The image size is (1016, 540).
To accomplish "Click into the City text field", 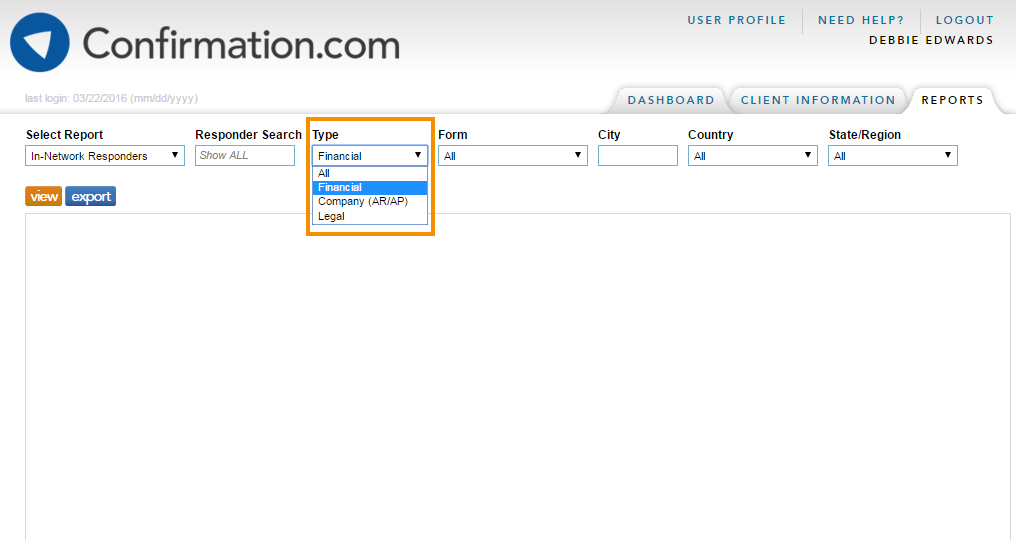I will pyautogui.click(x=637, y=156).
